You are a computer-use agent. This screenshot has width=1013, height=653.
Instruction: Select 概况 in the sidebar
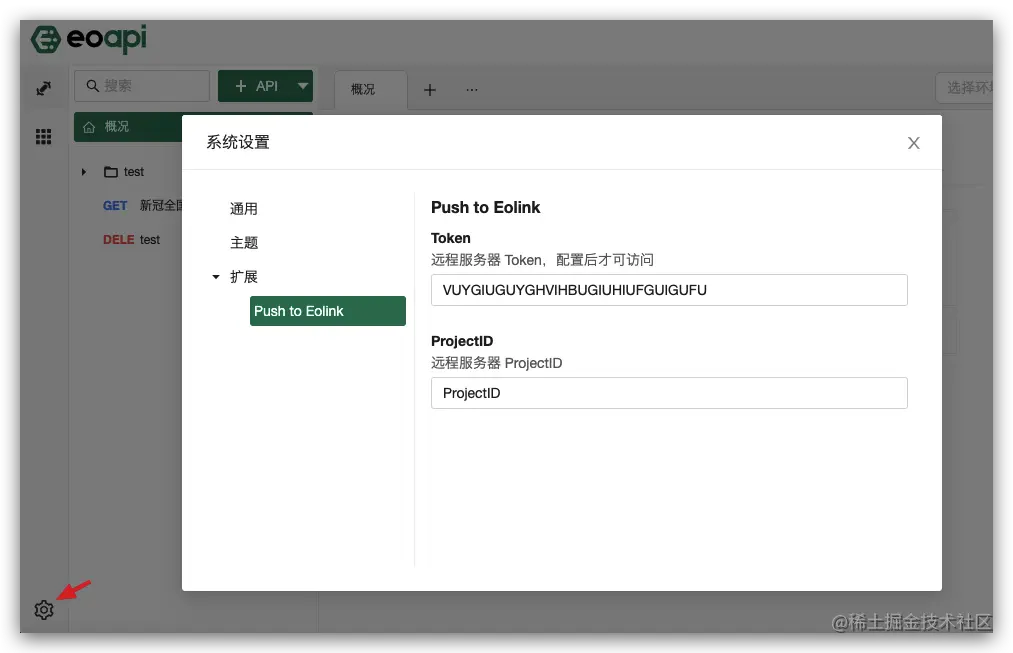[128, 127]
